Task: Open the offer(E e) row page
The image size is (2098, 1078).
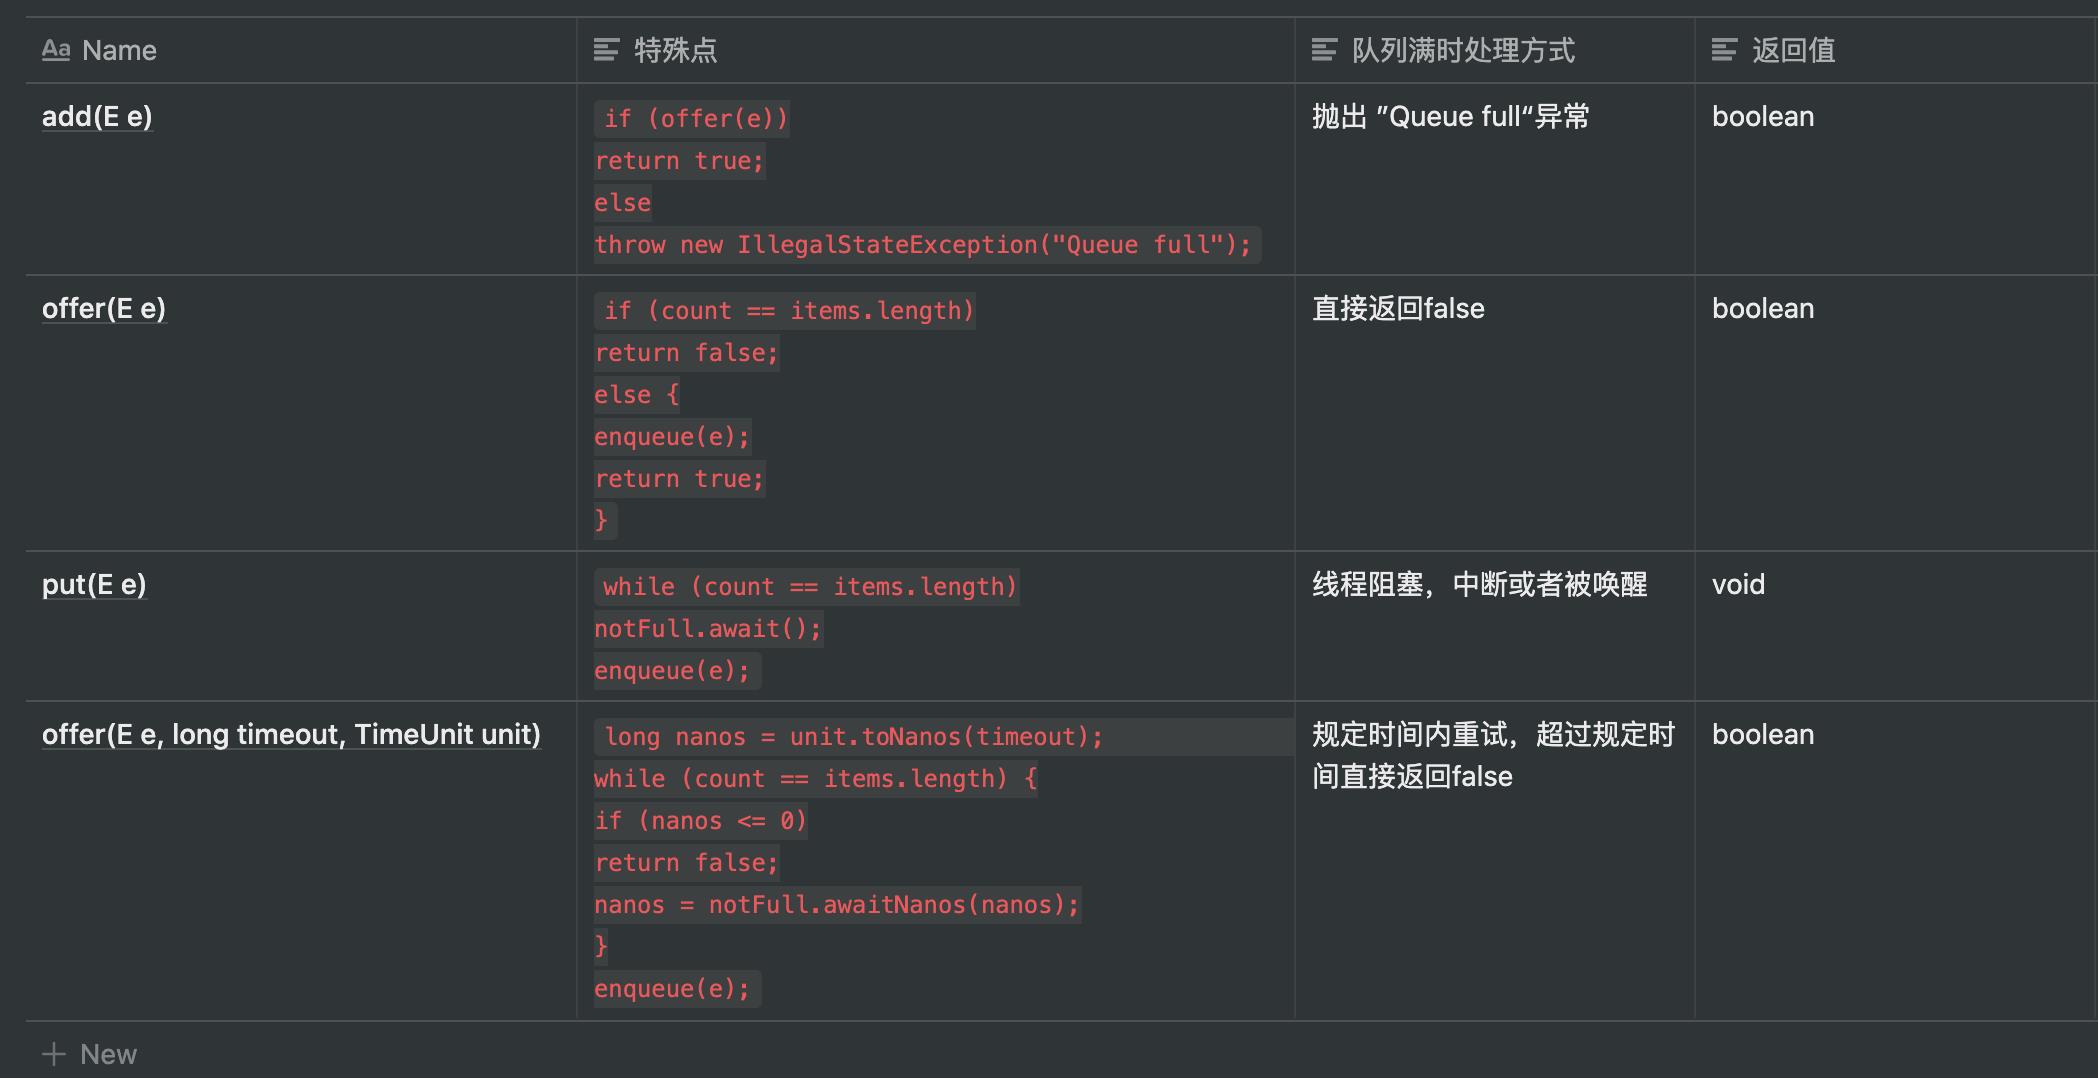Action: pos(104,309)
